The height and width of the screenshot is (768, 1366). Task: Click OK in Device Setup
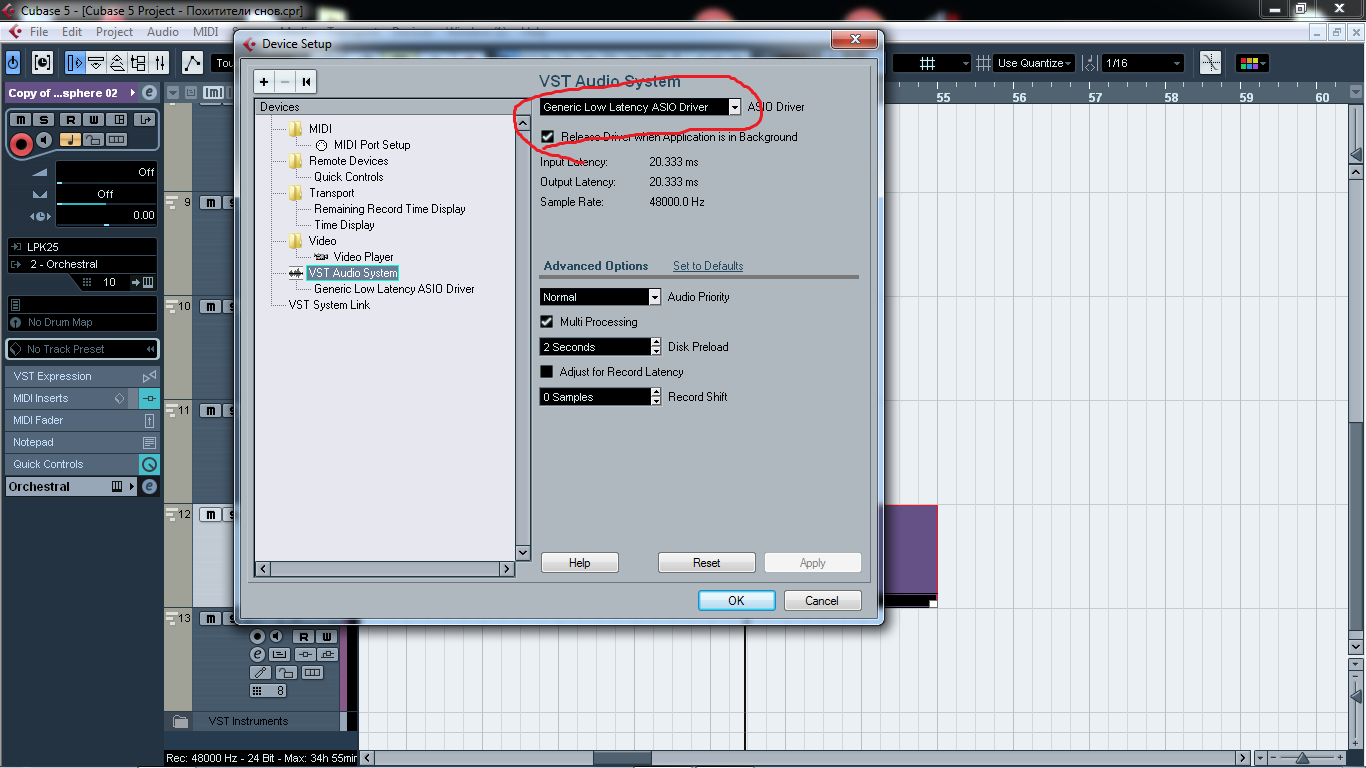(x=736, y=601)
